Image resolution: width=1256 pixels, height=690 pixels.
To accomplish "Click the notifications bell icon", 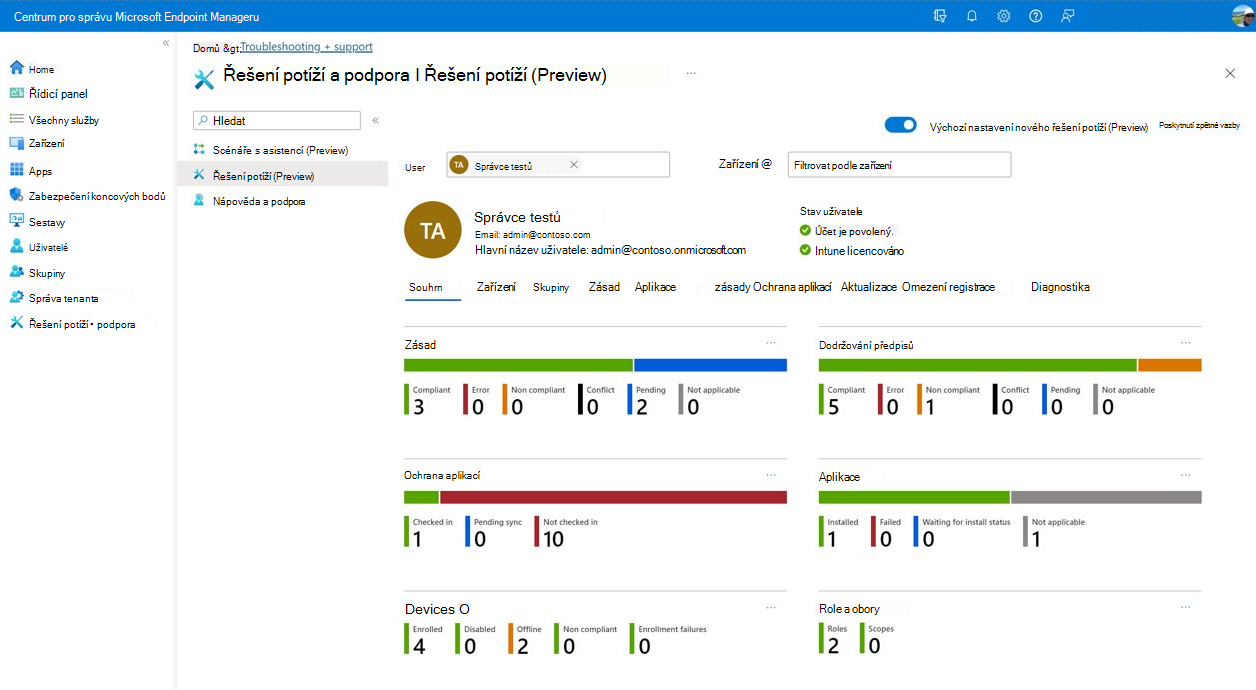I will point(972,16).
